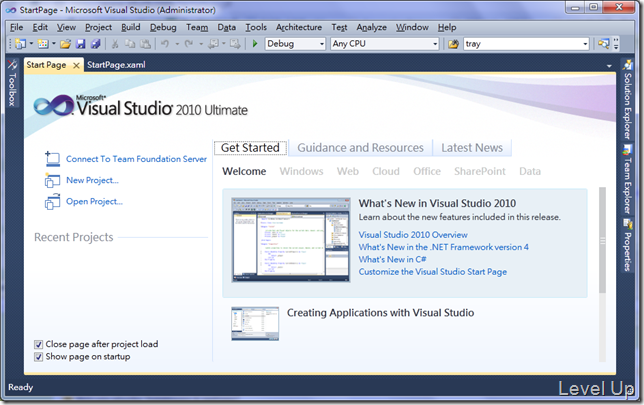This screenshot has height=405, width=644.
Task: Open the Architecture menu
Action: point(299,28)
